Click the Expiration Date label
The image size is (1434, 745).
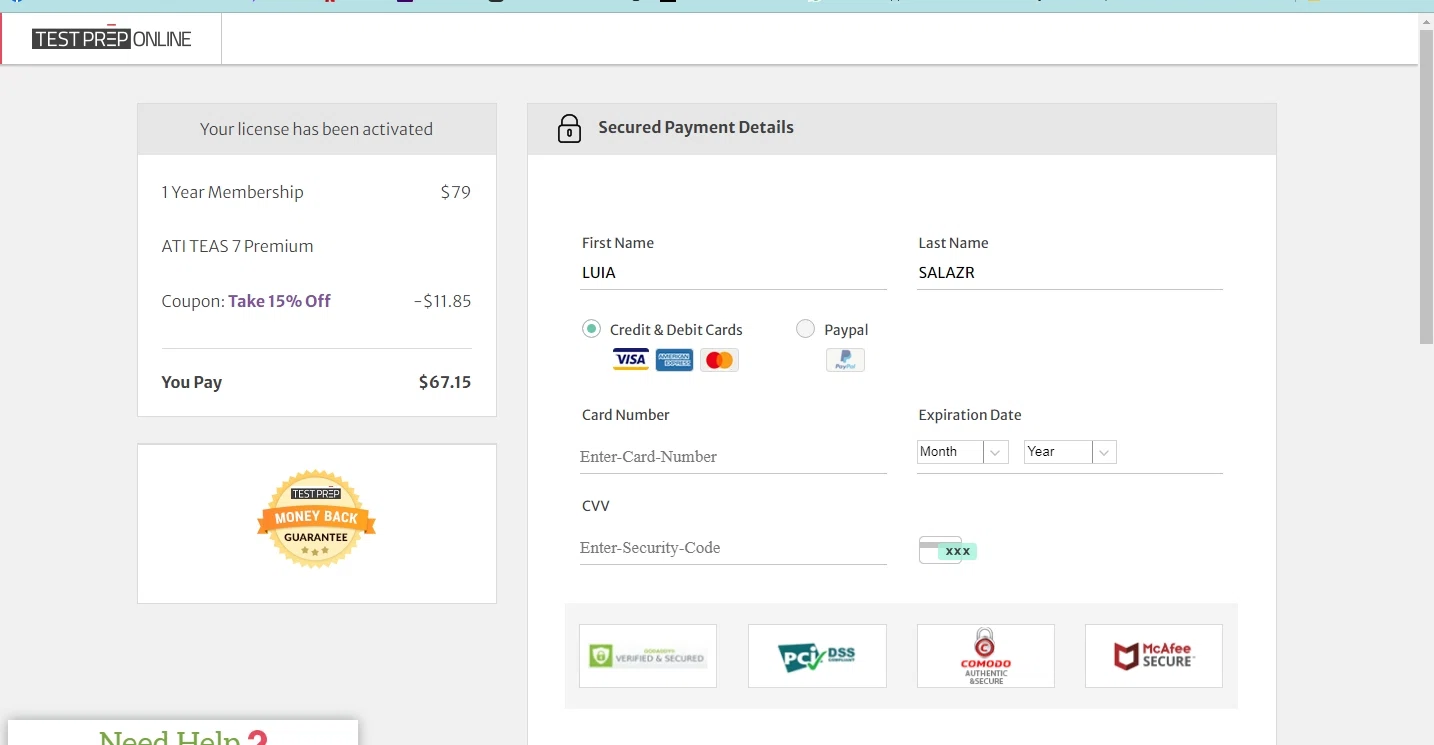970,415
